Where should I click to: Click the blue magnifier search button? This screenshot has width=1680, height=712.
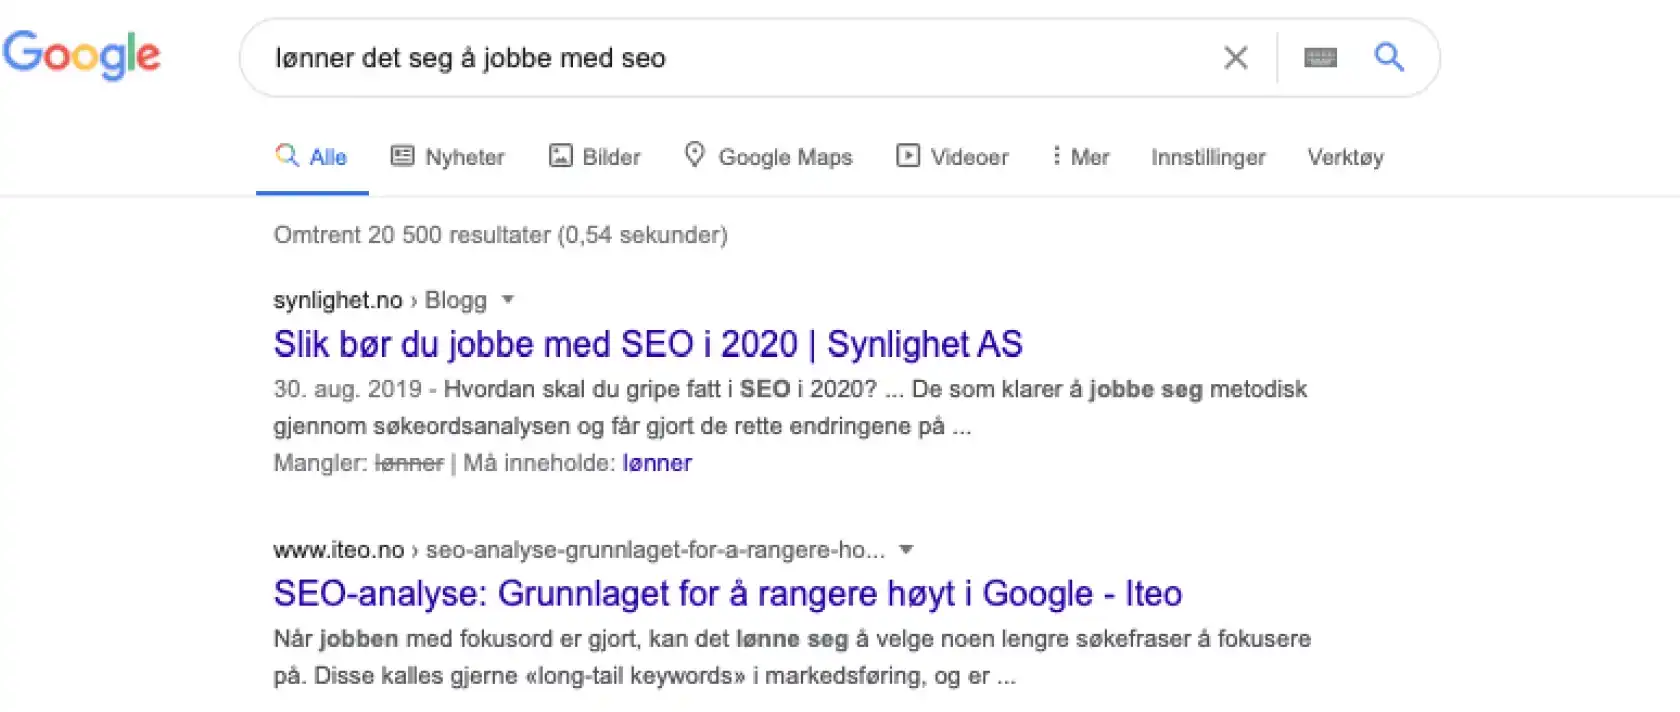[x=1389, y=57]
